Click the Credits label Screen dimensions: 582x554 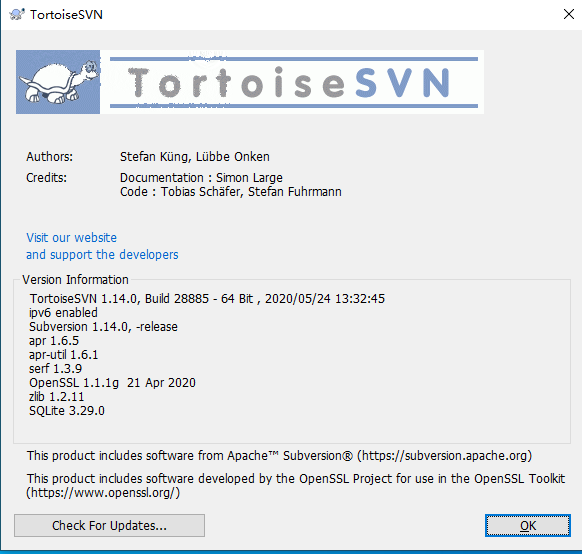pos(46,178)
